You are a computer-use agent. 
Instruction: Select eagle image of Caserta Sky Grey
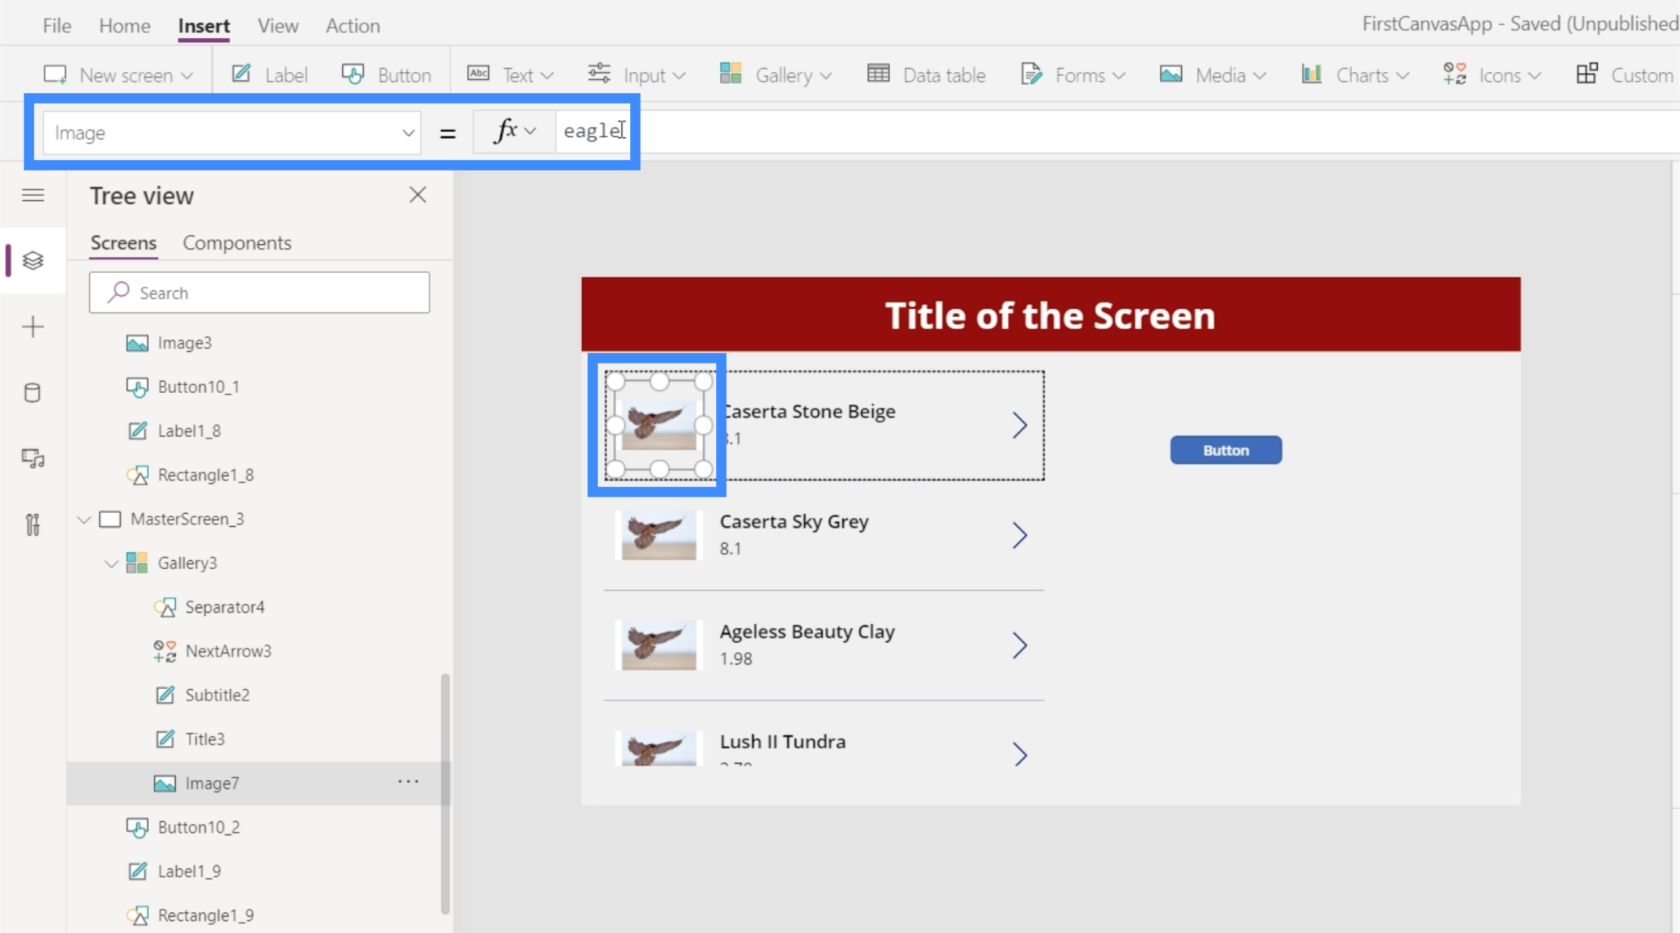click(659, 535)
